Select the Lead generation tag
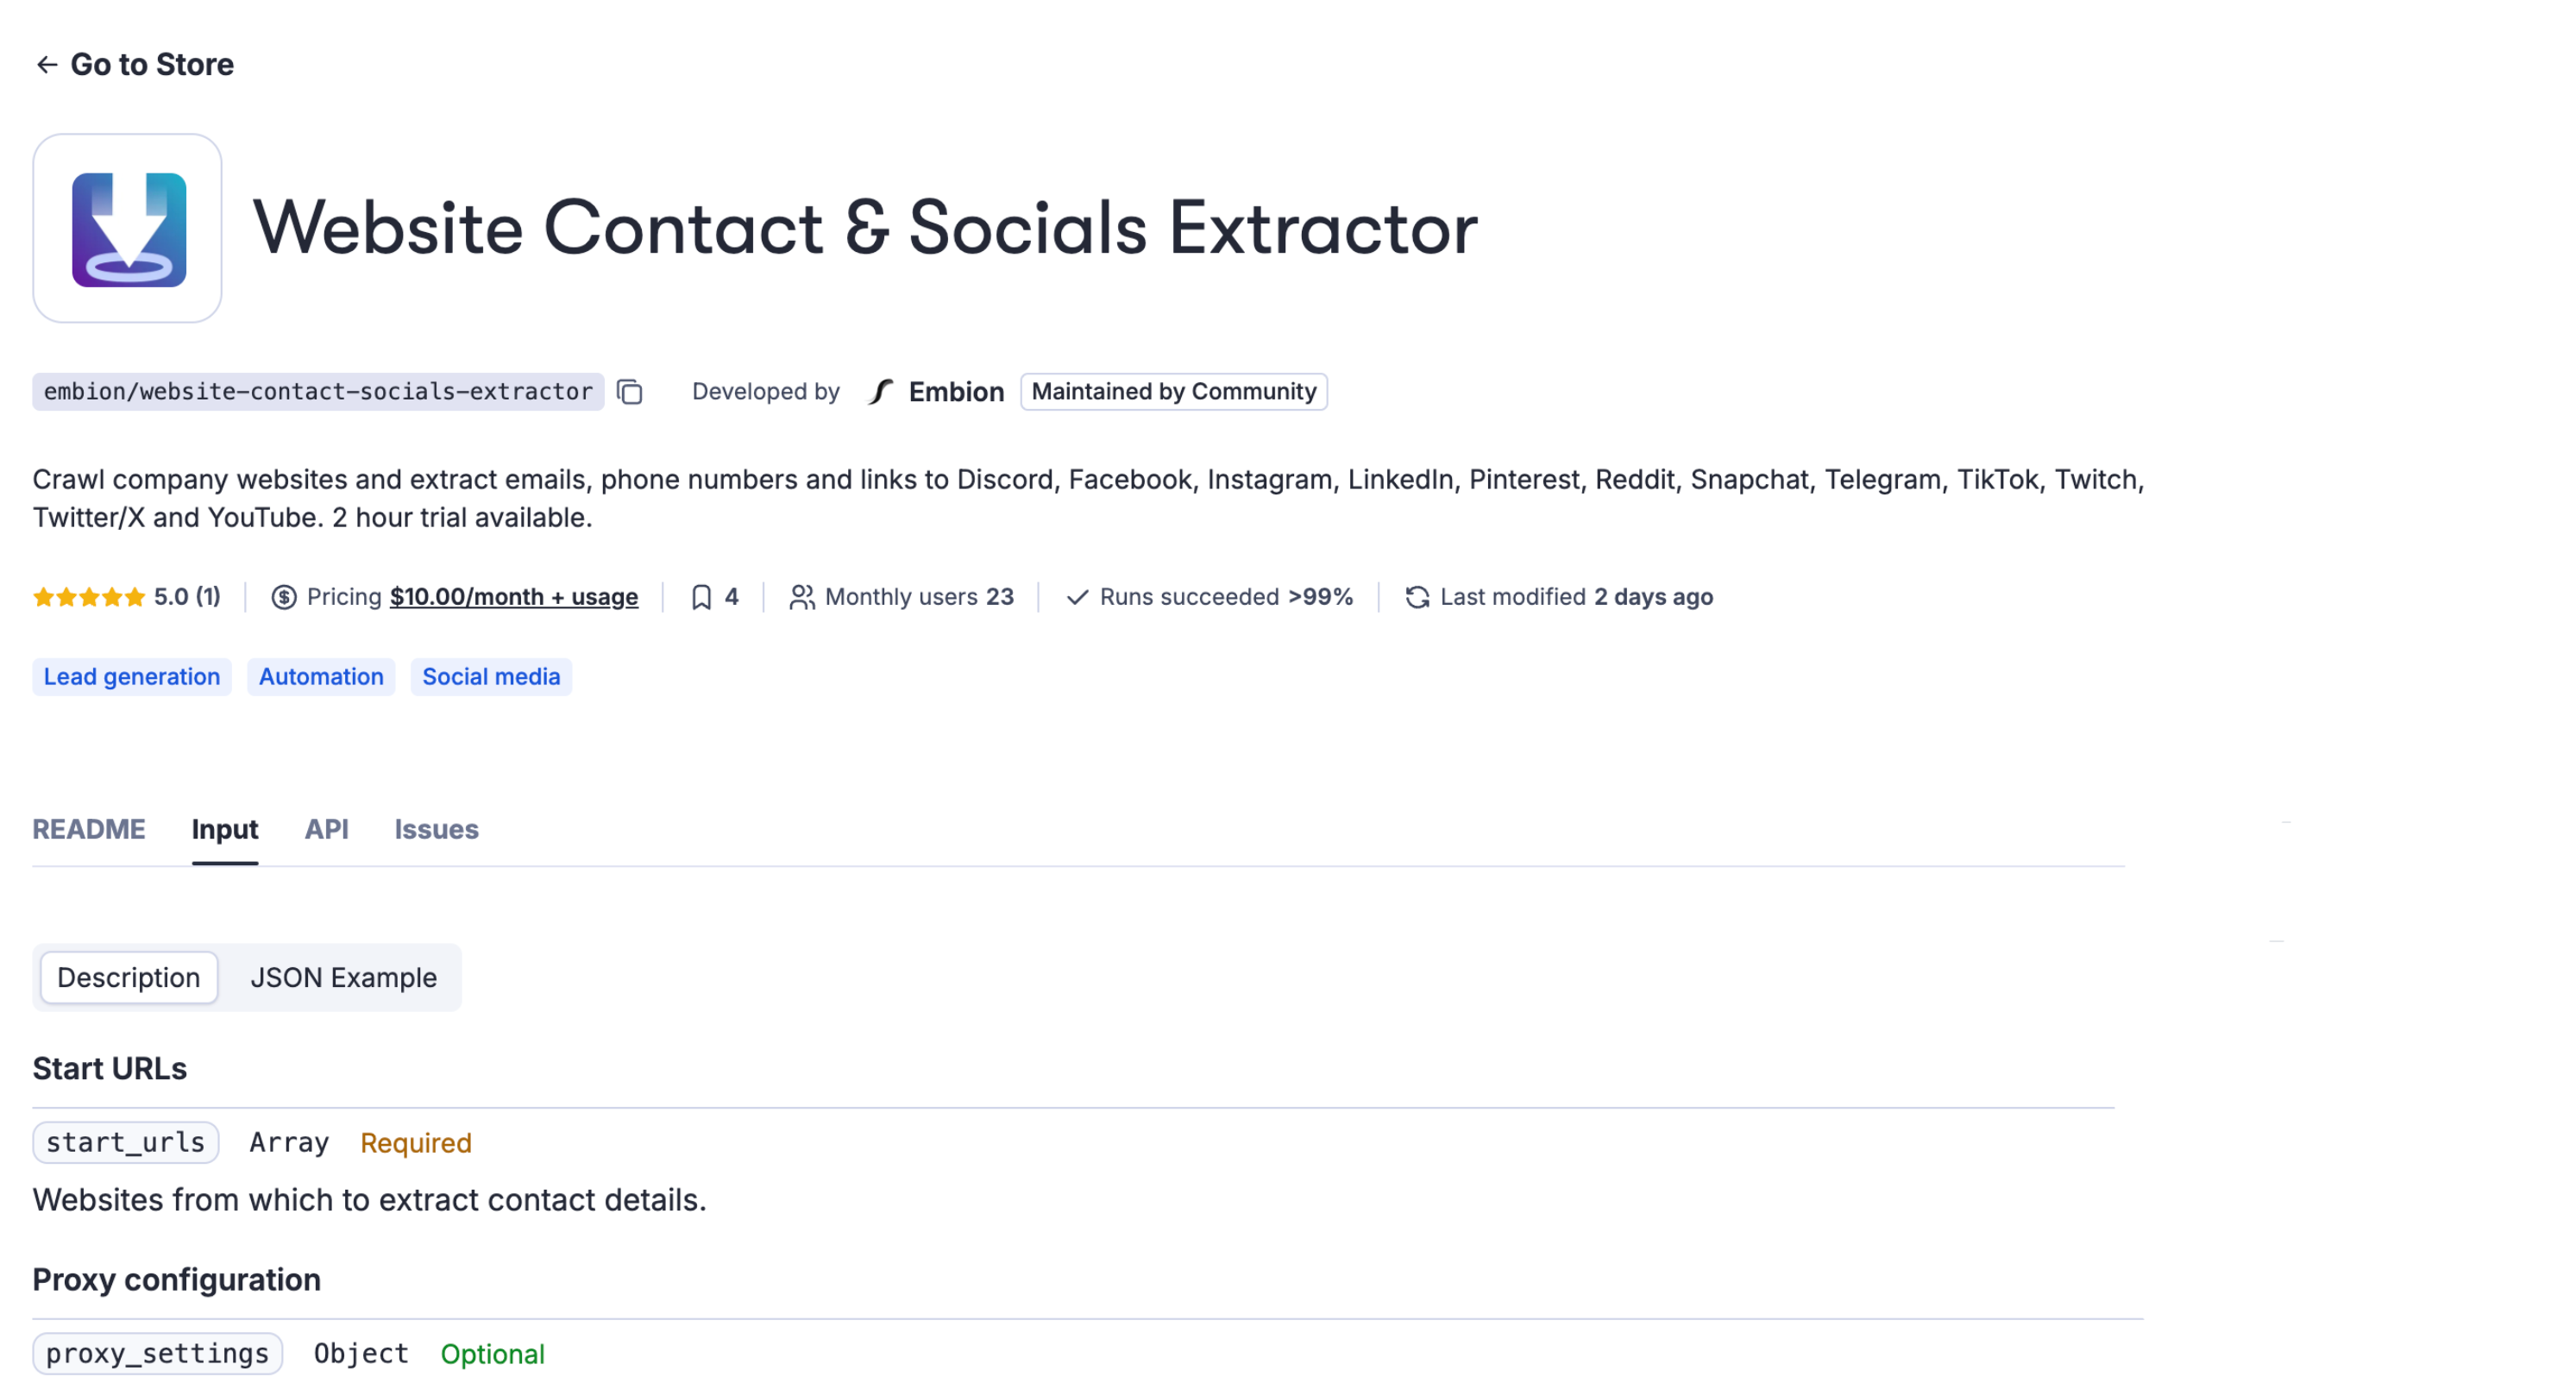The height and width of the screenshot is (1377, 2576). [x=131, y=676]
